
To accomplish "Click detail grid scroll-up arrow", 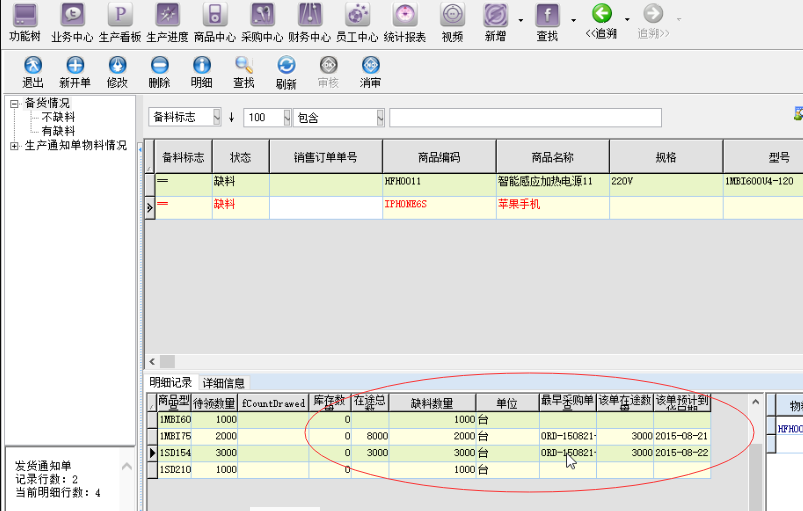I will tap(755, 402).
